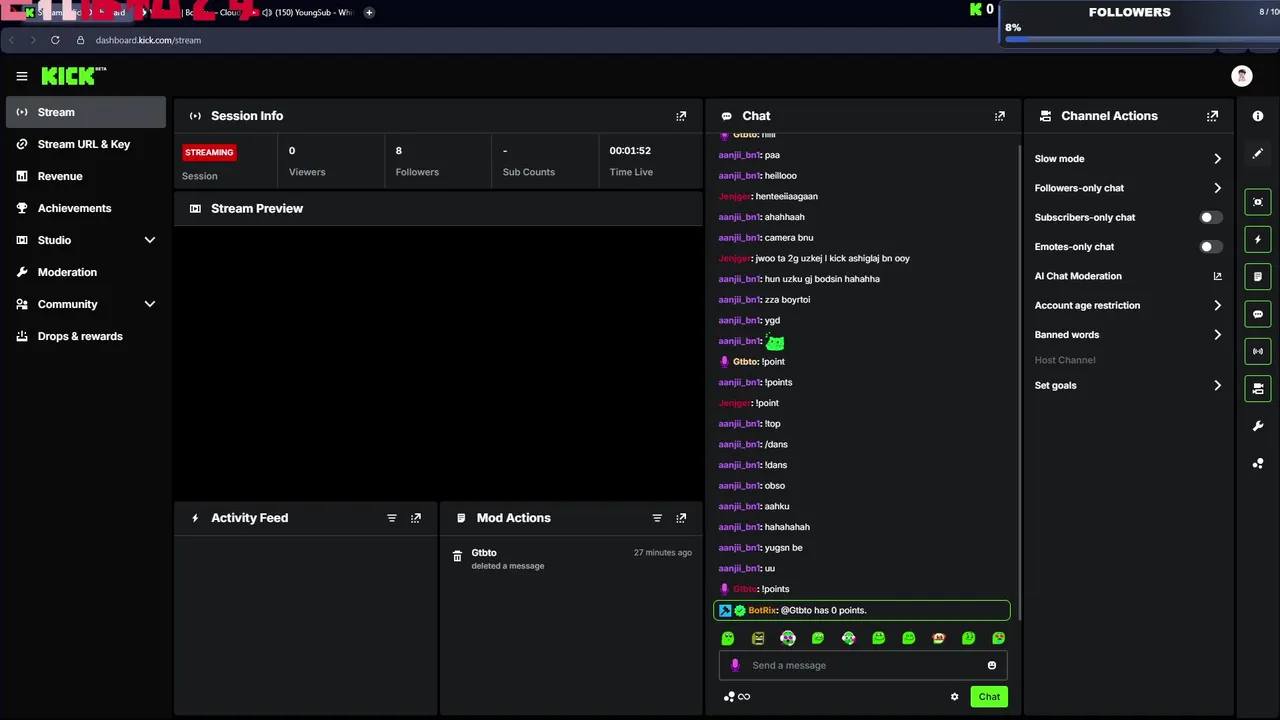1280x720 pixels.
Task: Pop out the Channel Actions panel
Action: pos(1212,116)
